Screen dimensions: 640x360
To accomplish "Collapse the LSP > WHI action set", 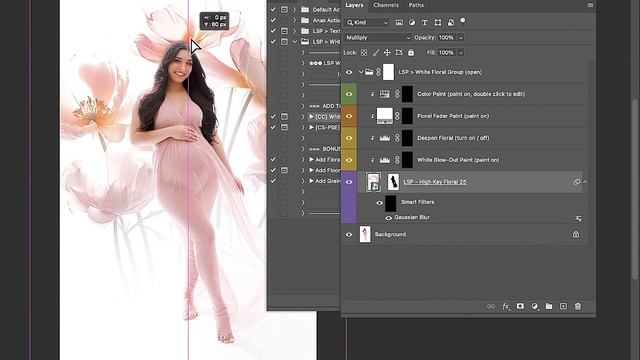I will pyautogui.click(x=294, y=42).
